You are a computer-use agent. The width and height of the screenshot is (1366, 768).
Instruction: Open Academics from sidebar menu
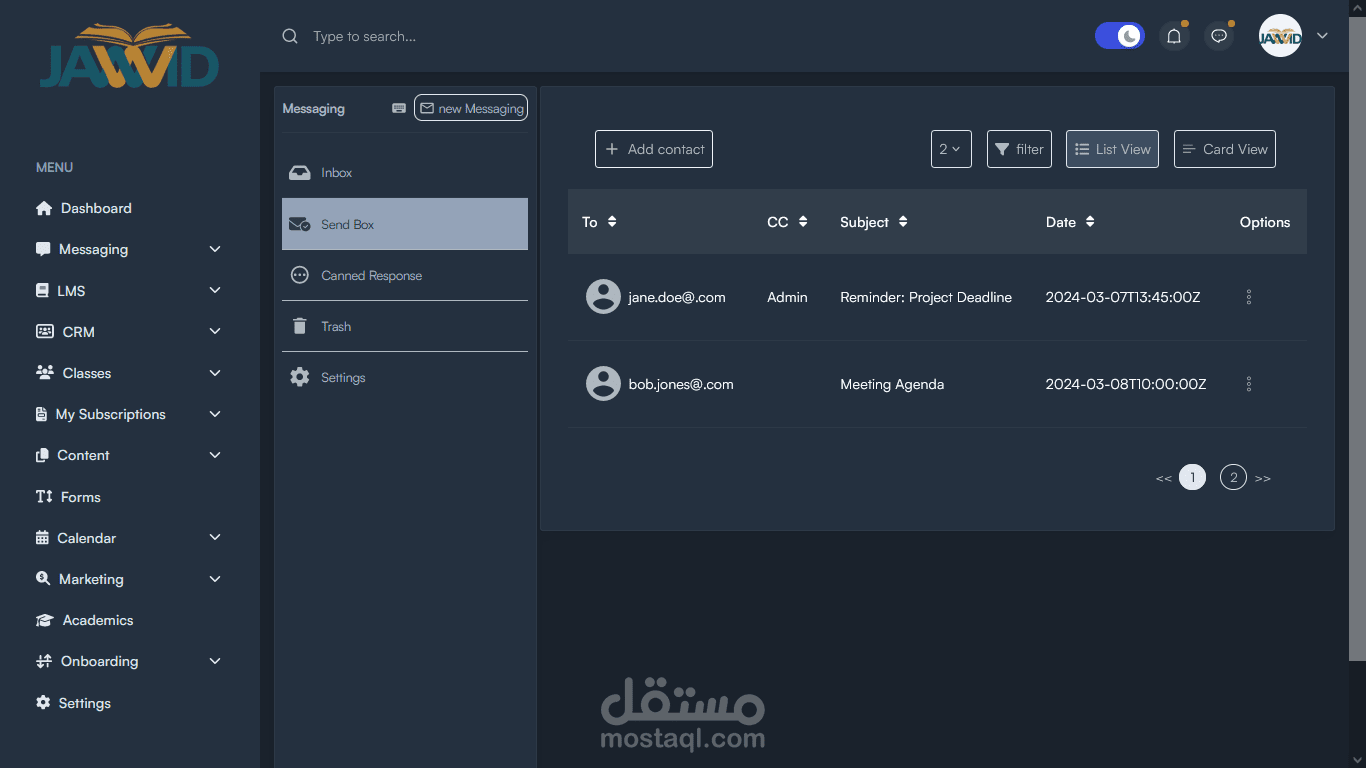point(98,620)
